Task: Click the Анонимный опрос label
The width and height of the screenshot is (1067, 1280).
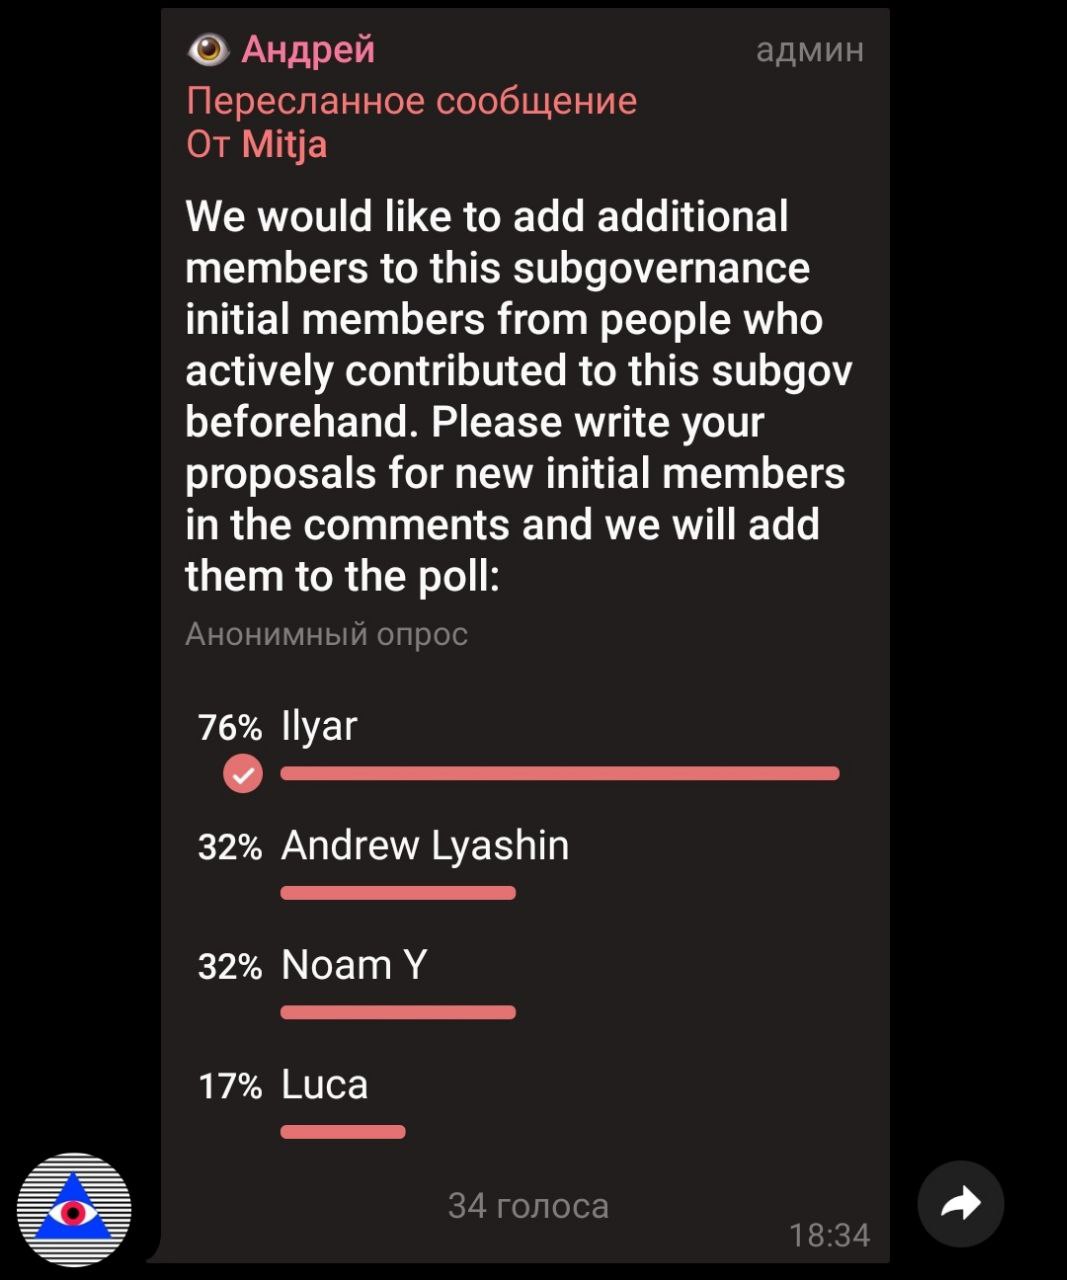Action: pos(326,634)
